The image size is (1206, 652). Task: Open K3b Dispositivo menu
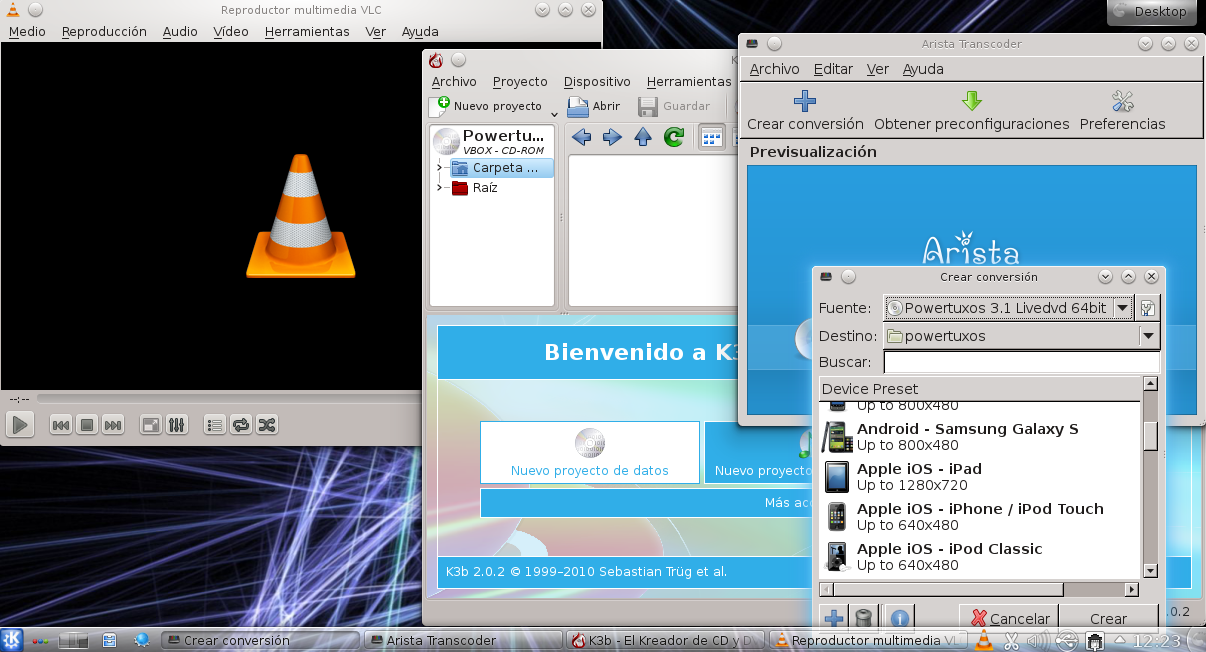pos(597,81)
